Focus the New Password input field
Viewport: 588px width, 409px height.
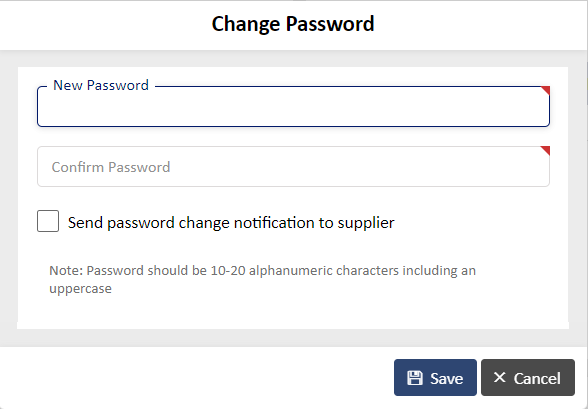click(294, 106)
